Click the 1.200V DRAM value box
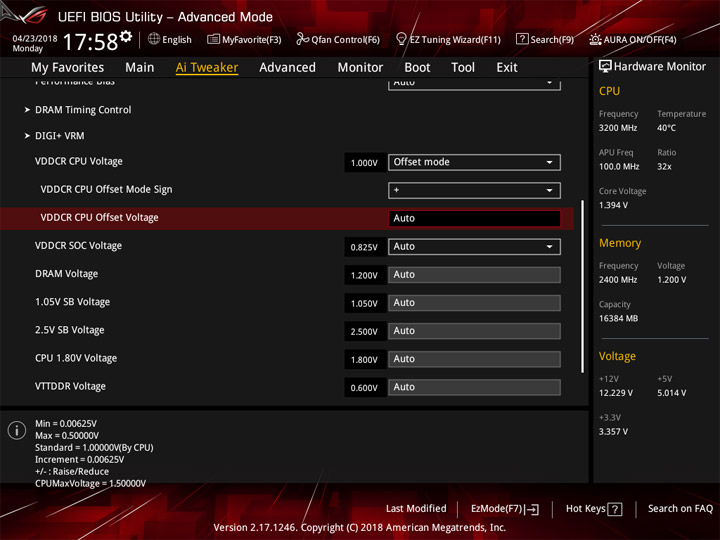Screen dimensions: 720x540 pos(364,275)
